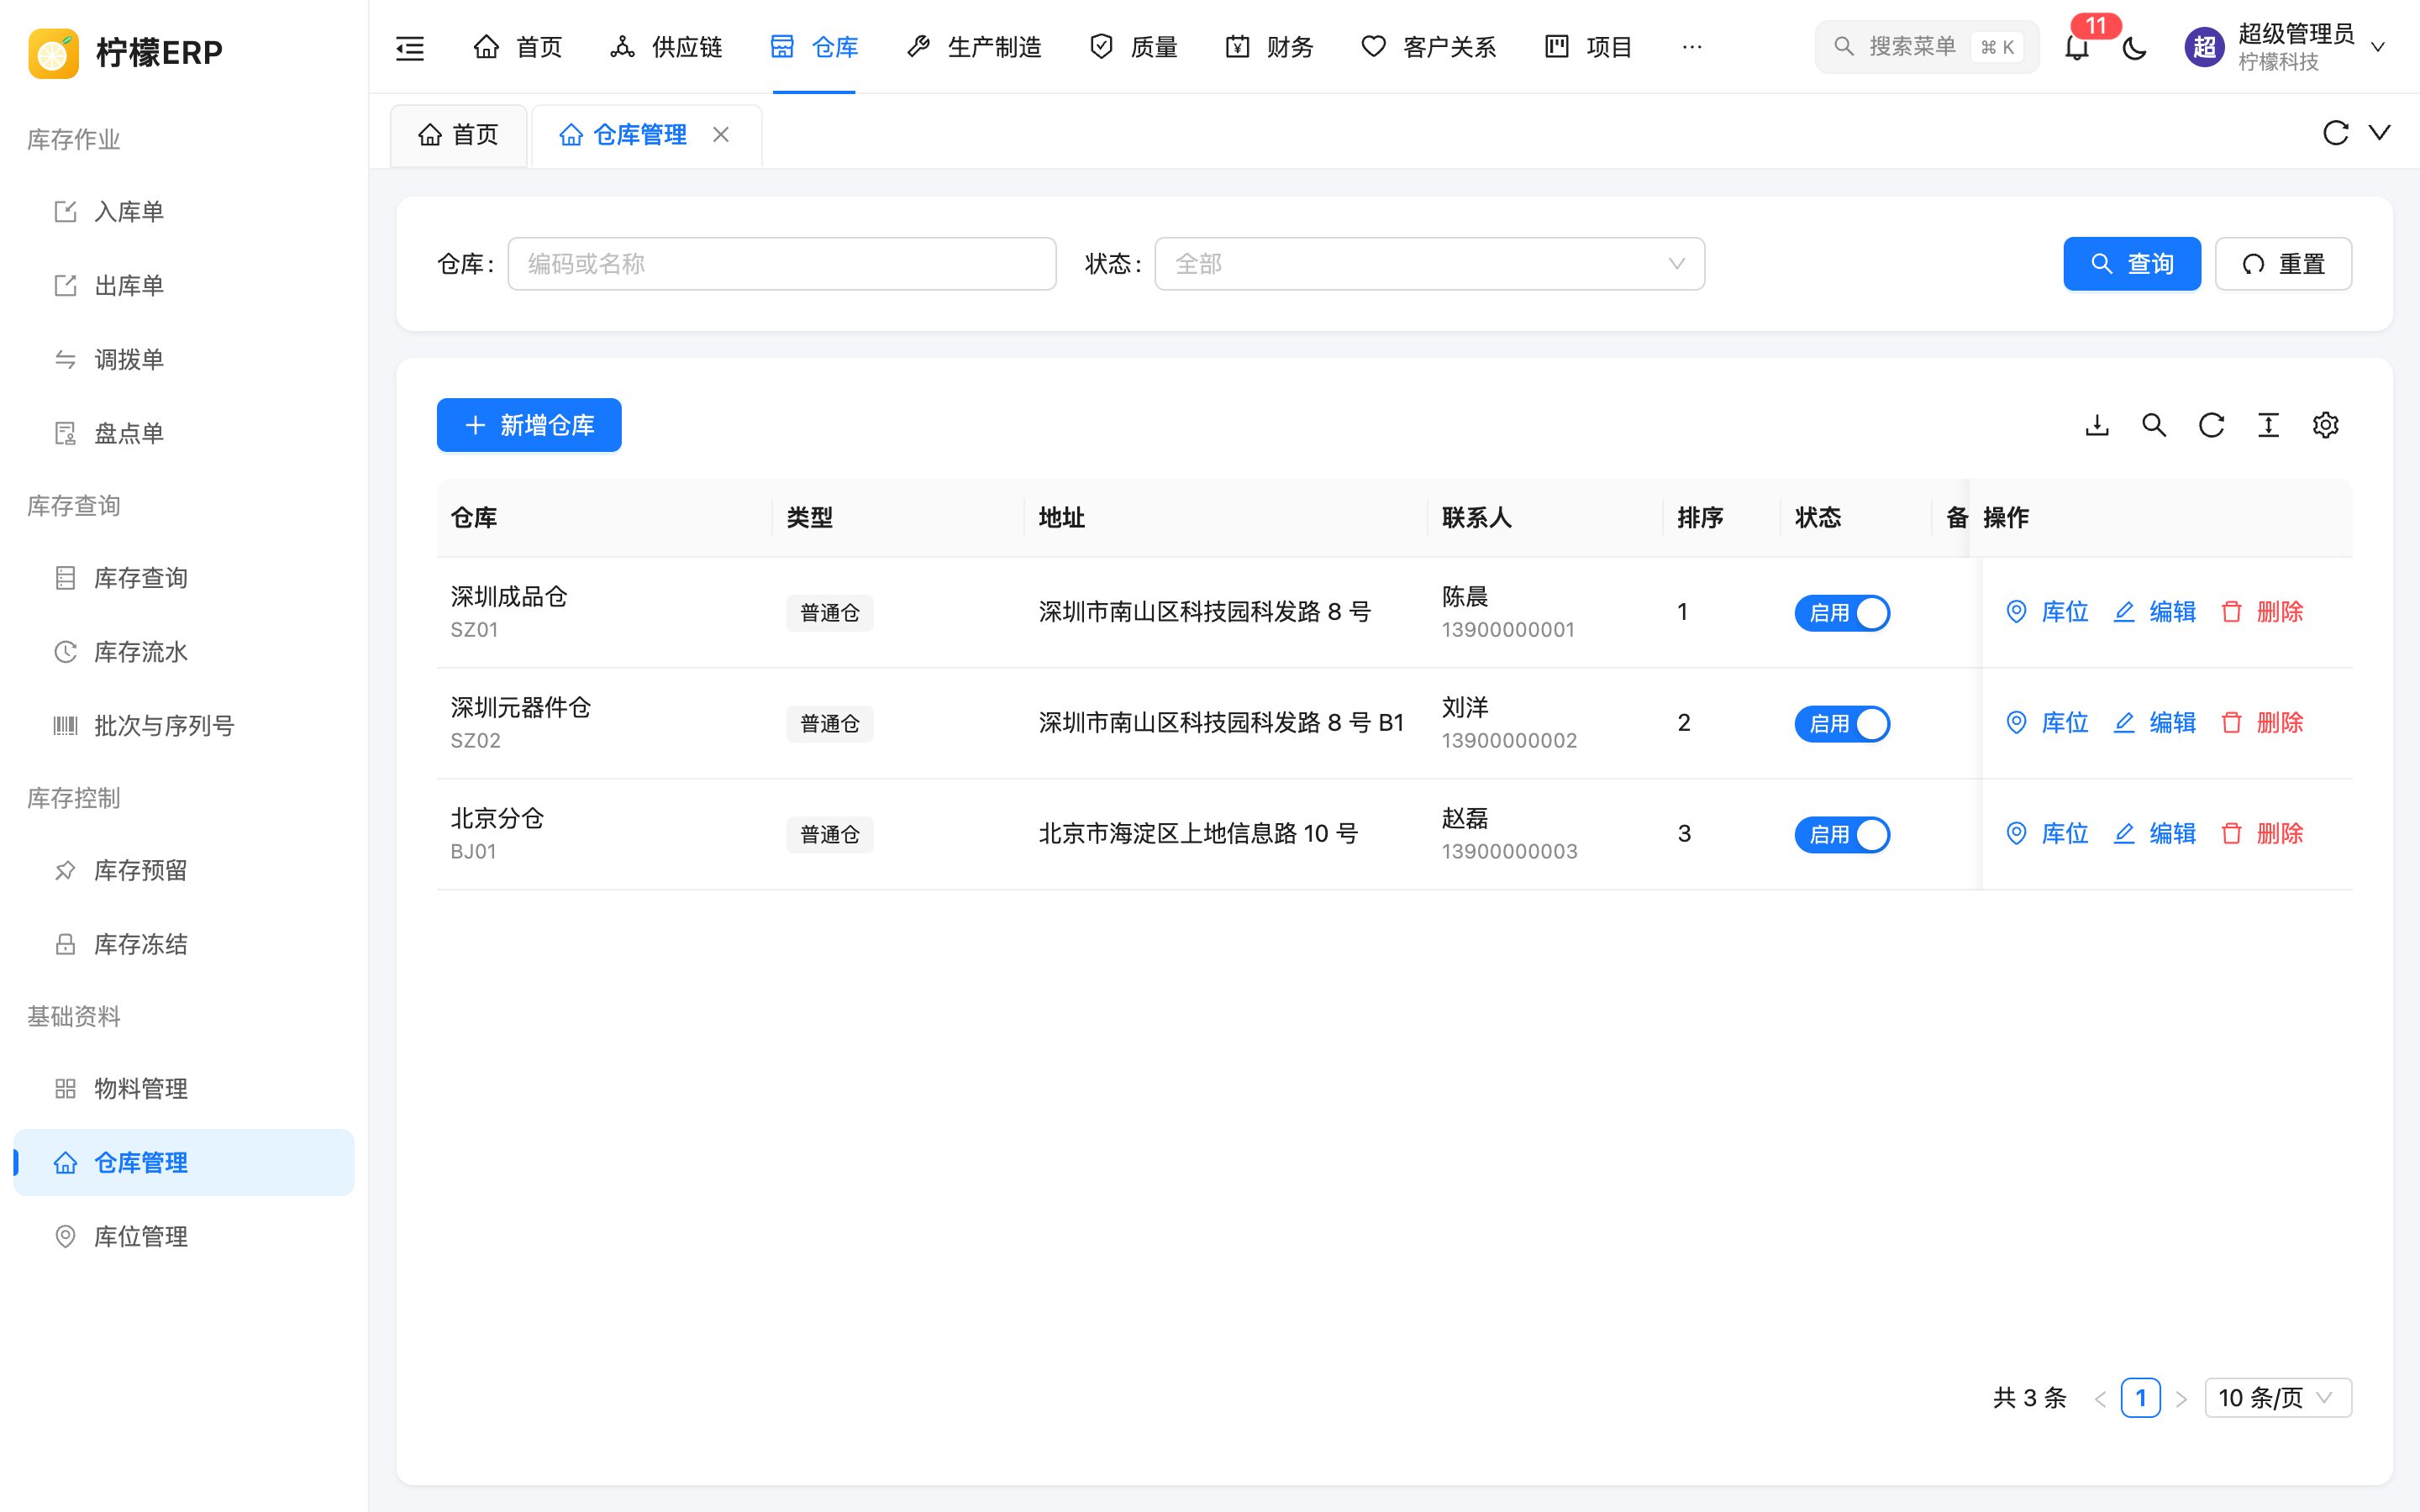
Task: Click the next page arrow
Action: [x=2182, y=1399]
